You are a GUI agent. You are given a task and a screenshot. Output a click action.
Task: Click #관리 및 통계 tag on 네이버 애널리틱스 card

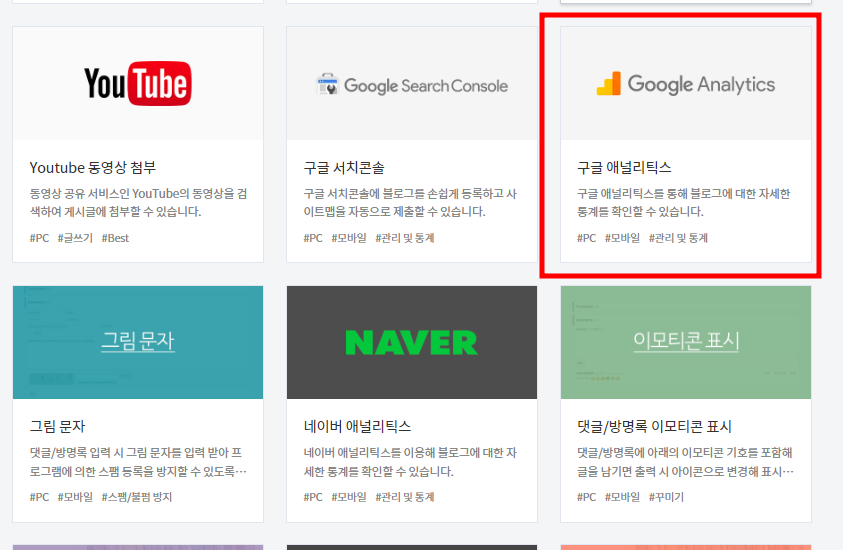pos(405,497)
